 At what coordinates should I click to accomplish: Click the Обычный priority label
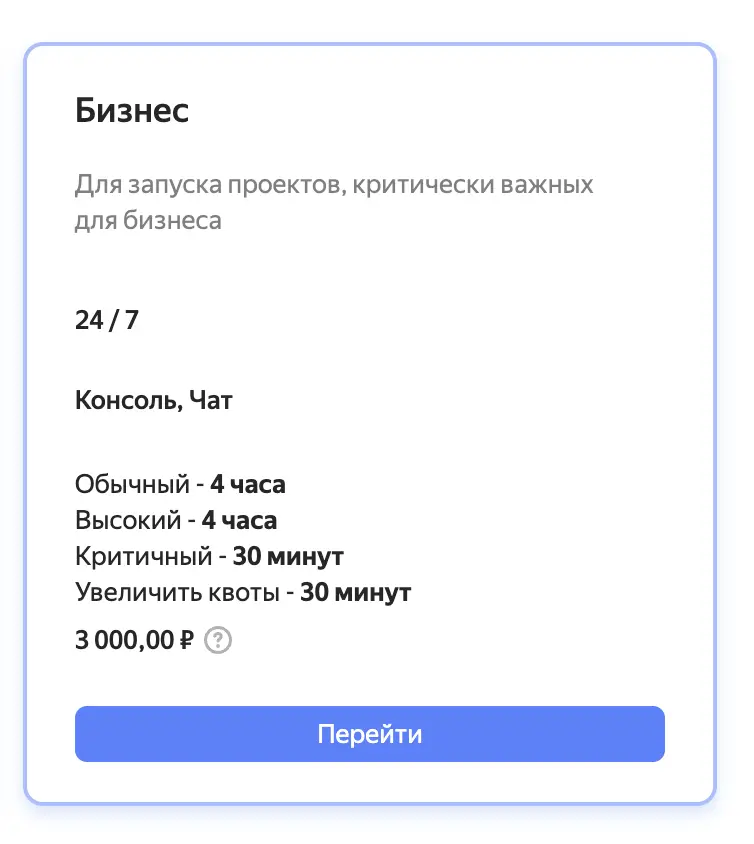pyautogui.click(x=132, y=485)
